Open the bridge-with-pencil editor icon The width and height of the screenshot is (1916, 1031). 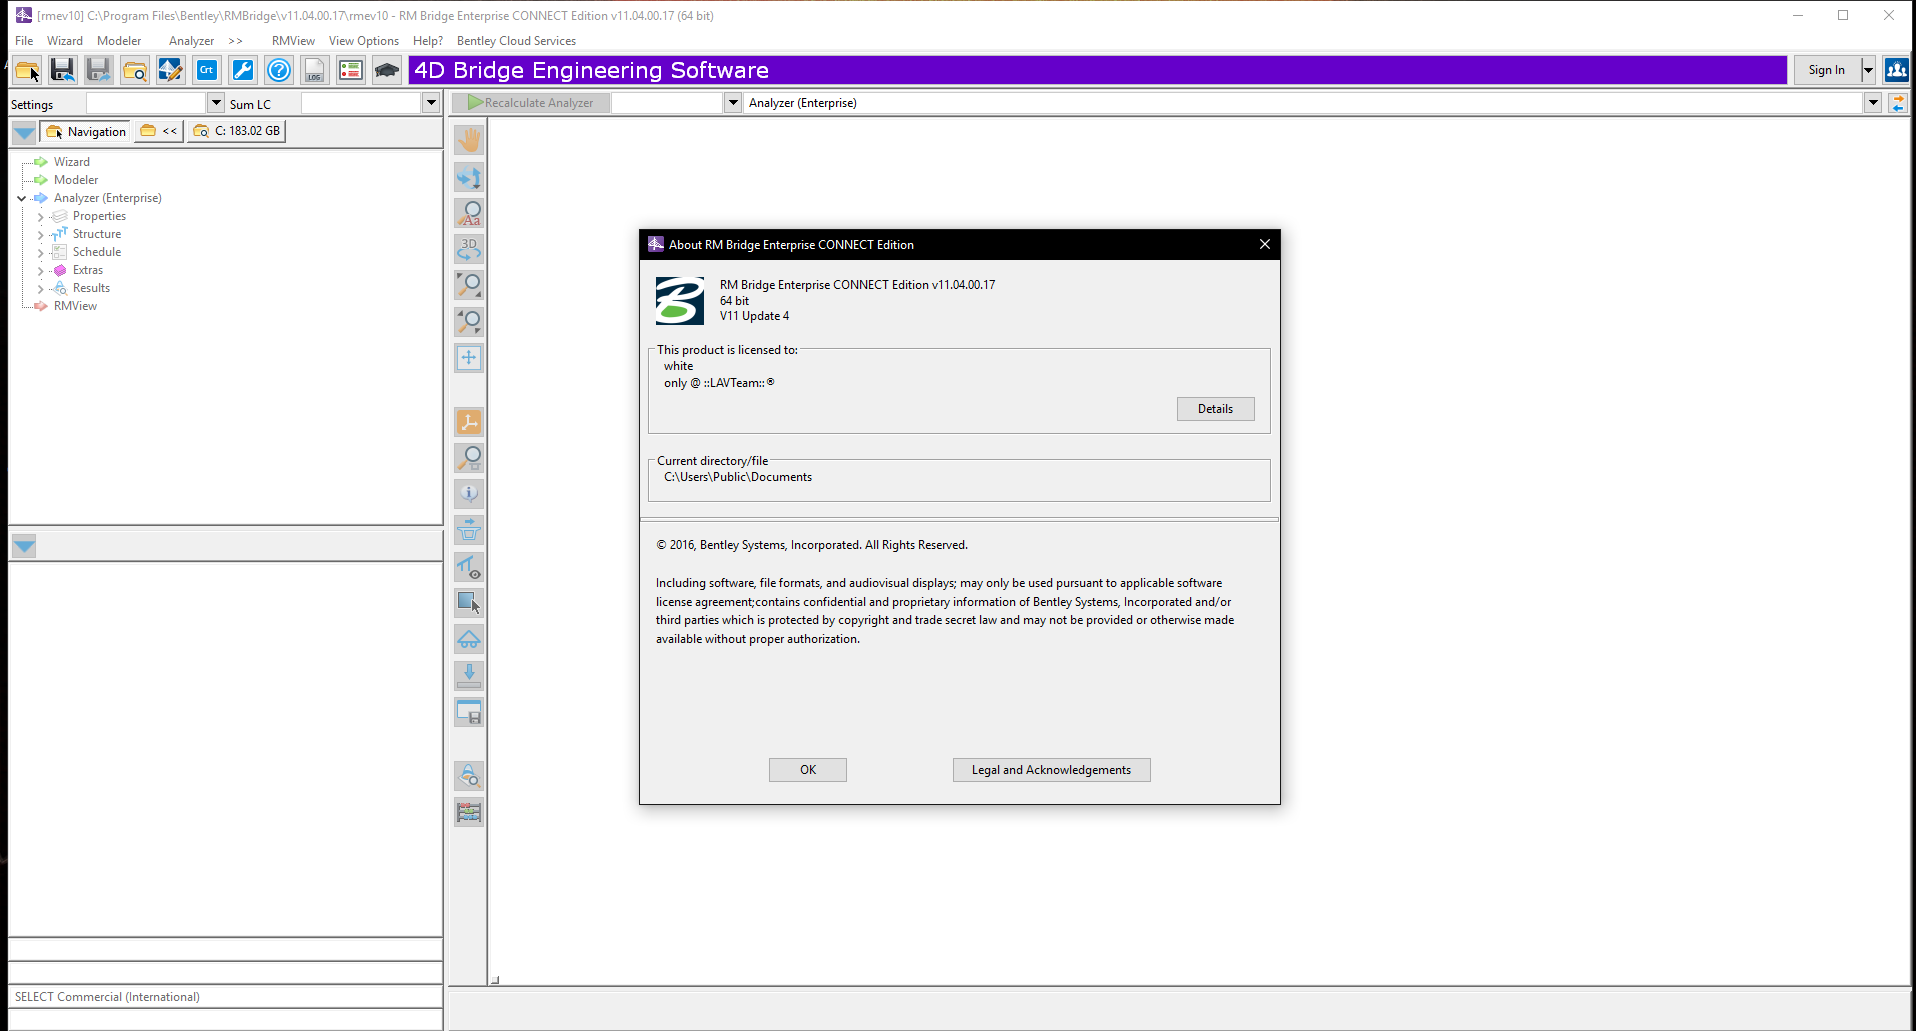(171, 70)
